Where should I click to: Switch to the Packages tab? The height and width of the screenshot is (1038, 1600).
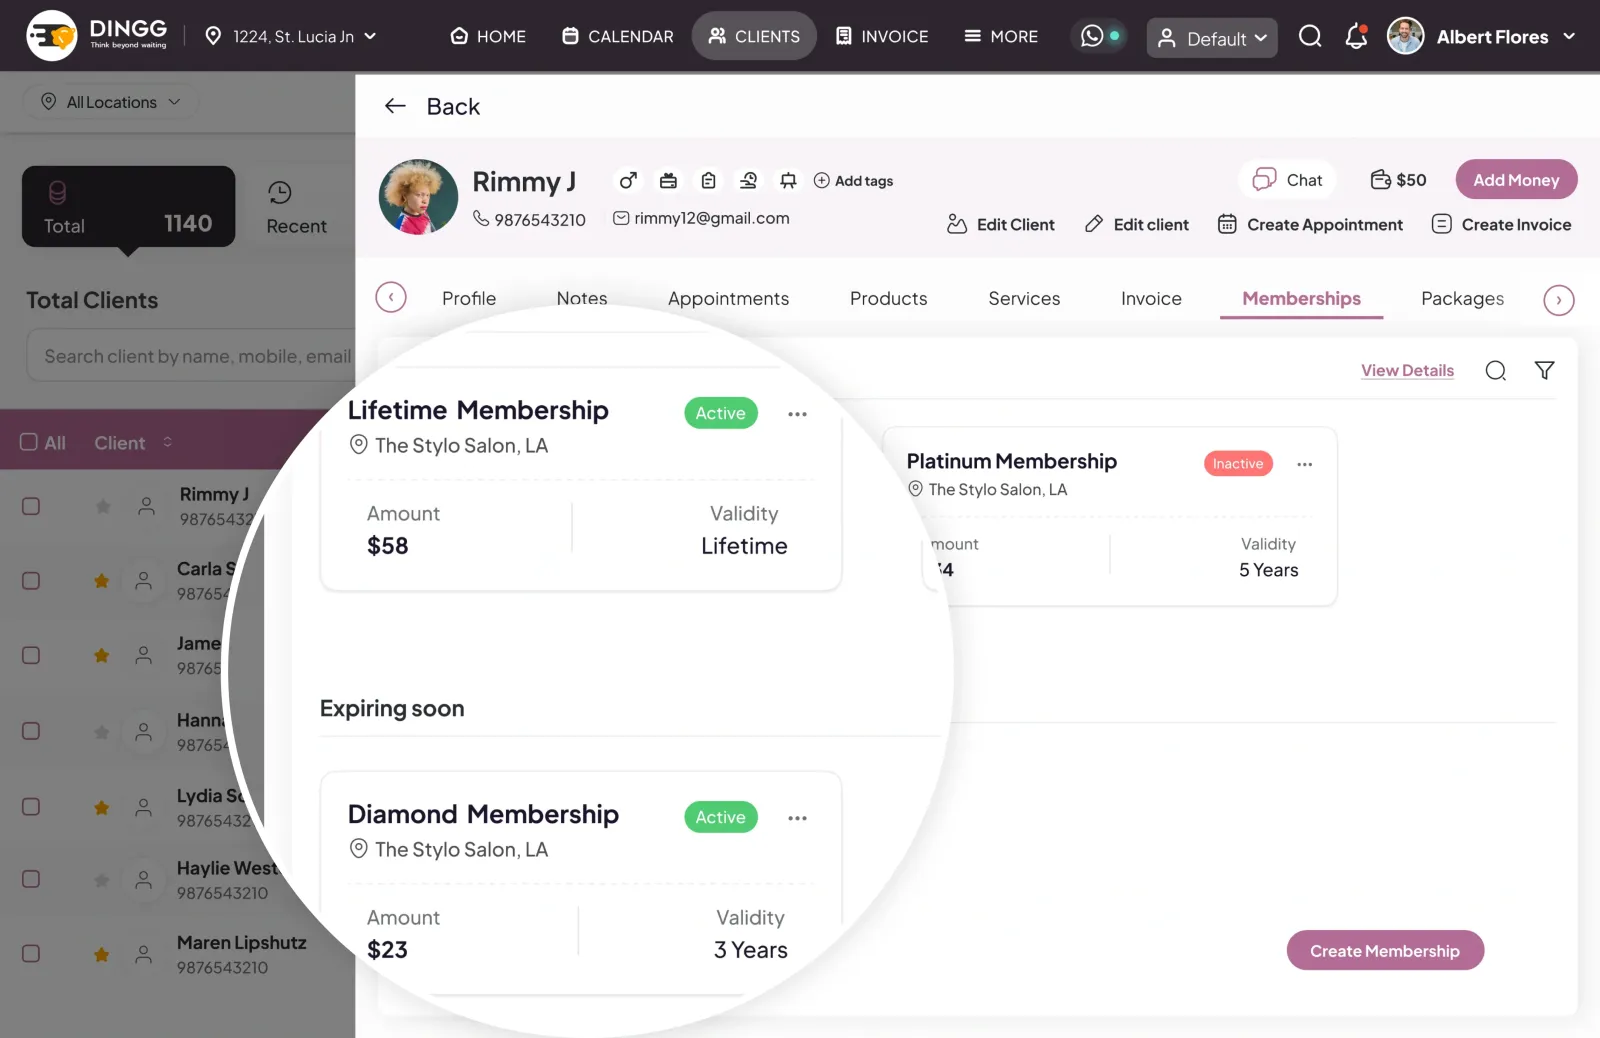pyautogui.click(x=1462, y=299)
